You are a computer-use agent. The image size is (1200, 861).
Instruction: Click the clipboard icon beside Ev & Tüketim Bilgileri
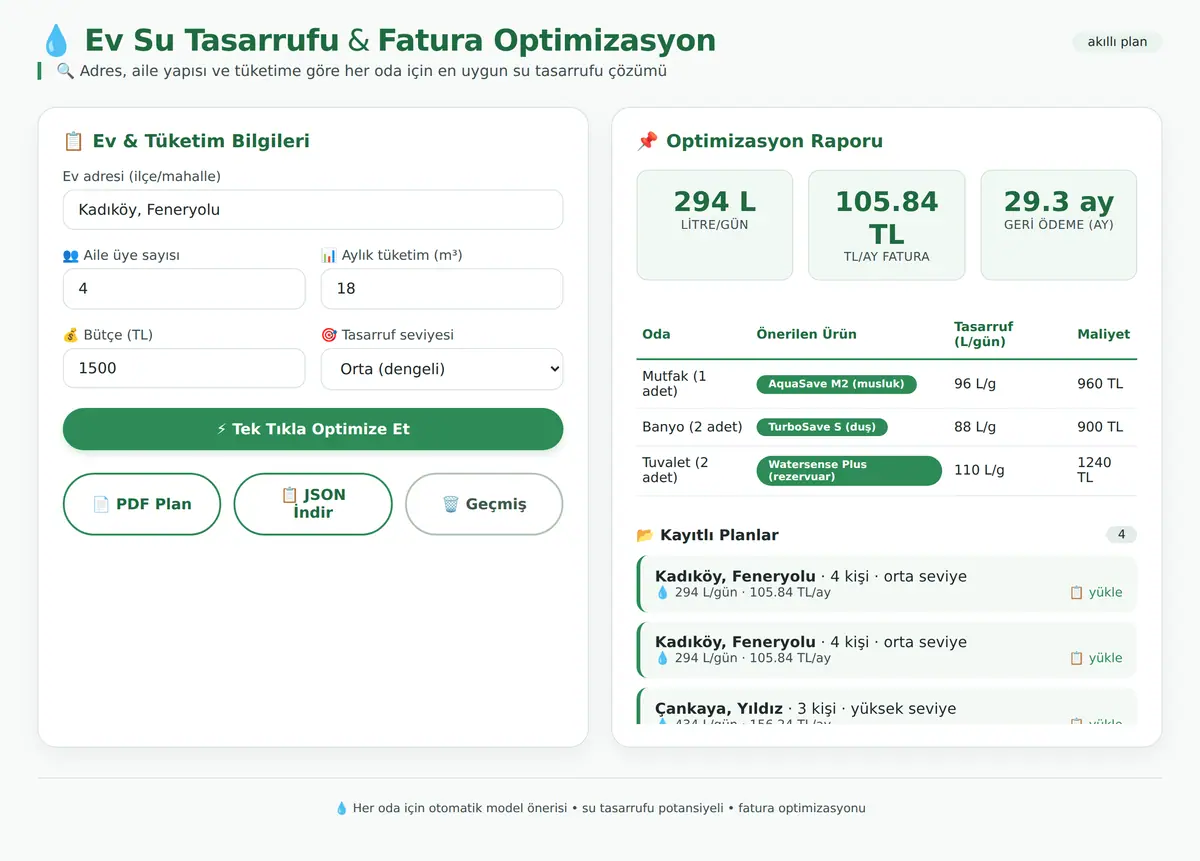tap(73, 141)
